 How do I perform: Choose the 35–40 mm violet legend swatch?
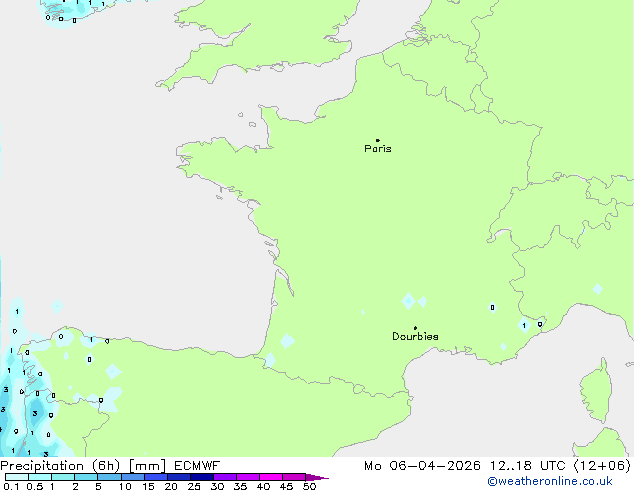coord(247,477)
